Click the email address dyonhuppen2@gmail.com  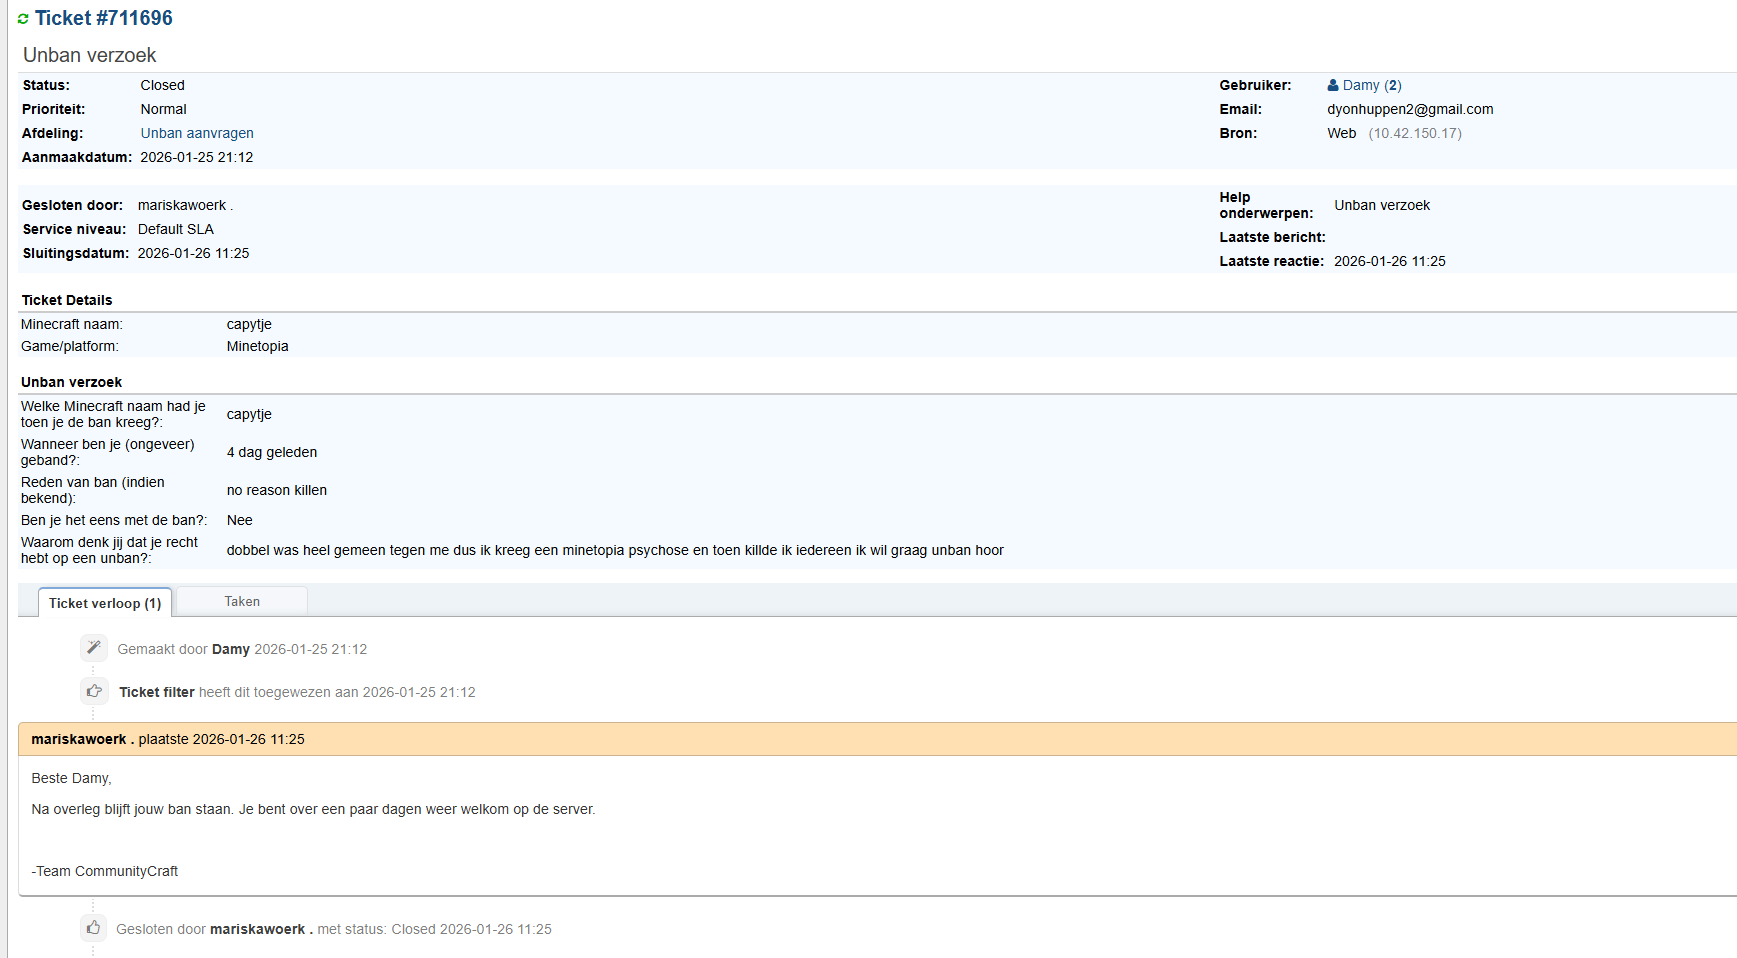(1410, 109)
